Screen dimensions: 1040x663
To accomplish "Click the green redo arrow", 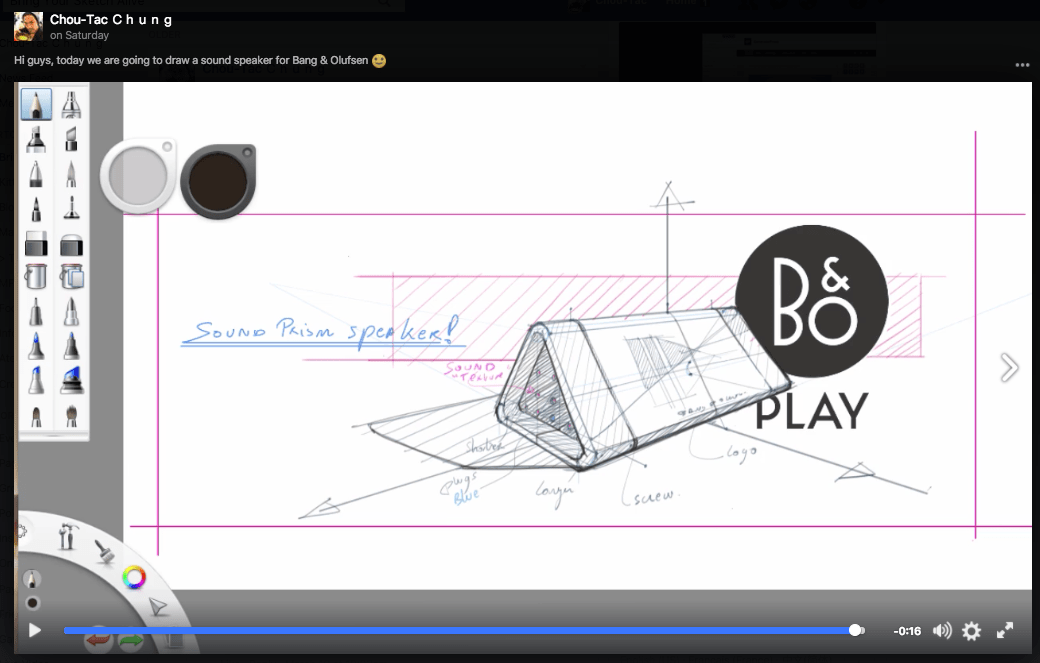I will 131,641.
